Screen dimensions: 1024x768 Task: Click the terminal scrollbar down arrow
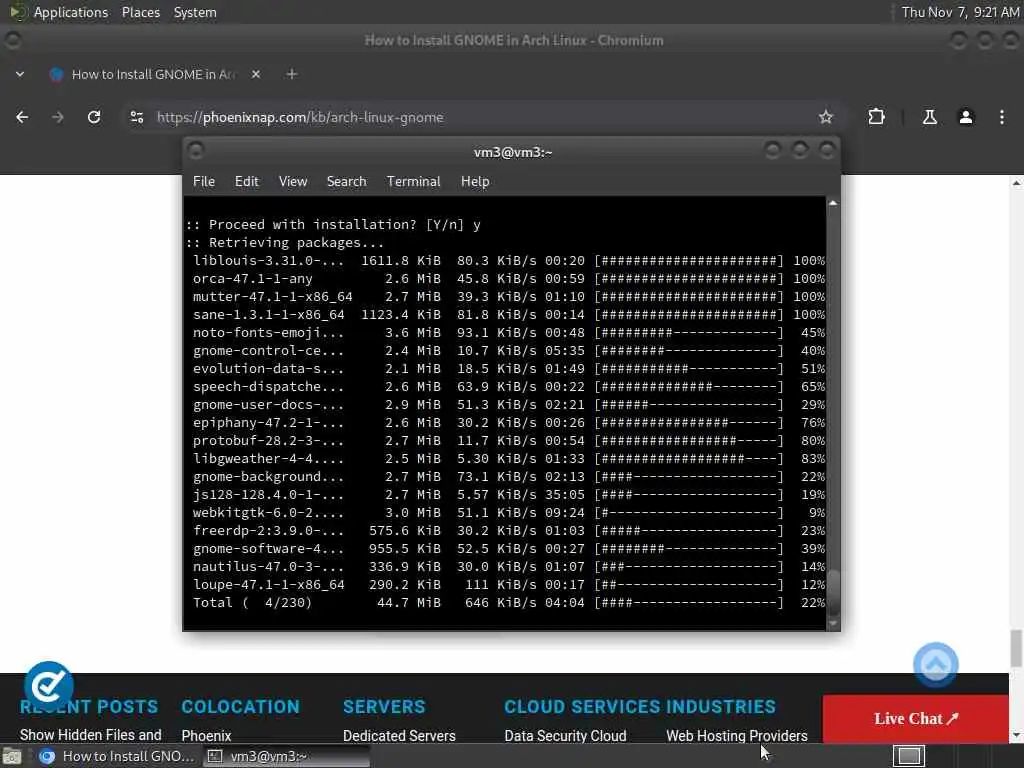pyautogui.click(x=833, y=623)
